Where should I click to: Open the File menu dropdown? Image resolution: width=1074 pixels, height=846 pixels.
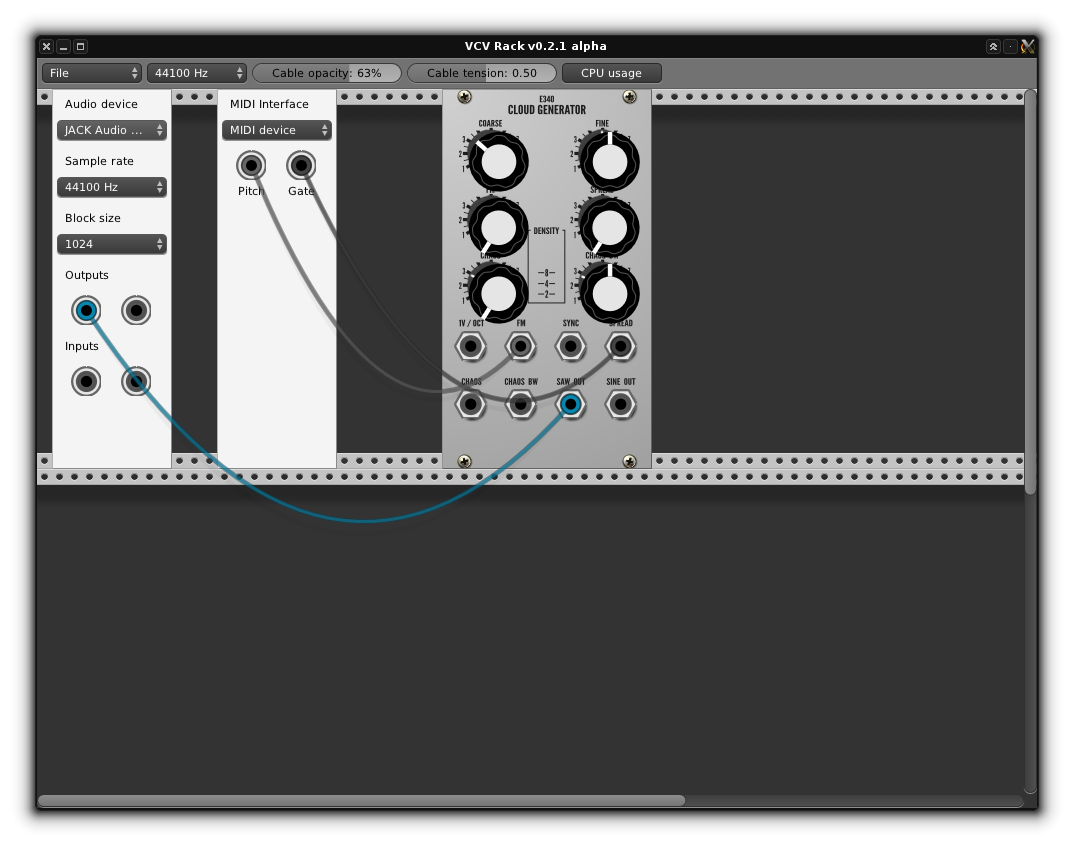[x=92, y=73]
